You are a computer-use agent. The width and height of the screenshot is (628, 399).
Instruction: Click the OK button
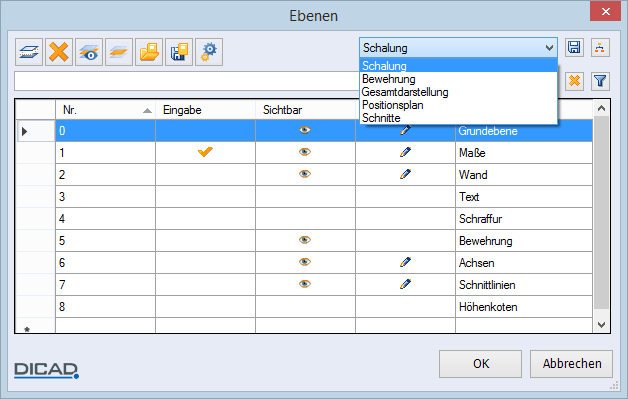(x=480, y=364)
